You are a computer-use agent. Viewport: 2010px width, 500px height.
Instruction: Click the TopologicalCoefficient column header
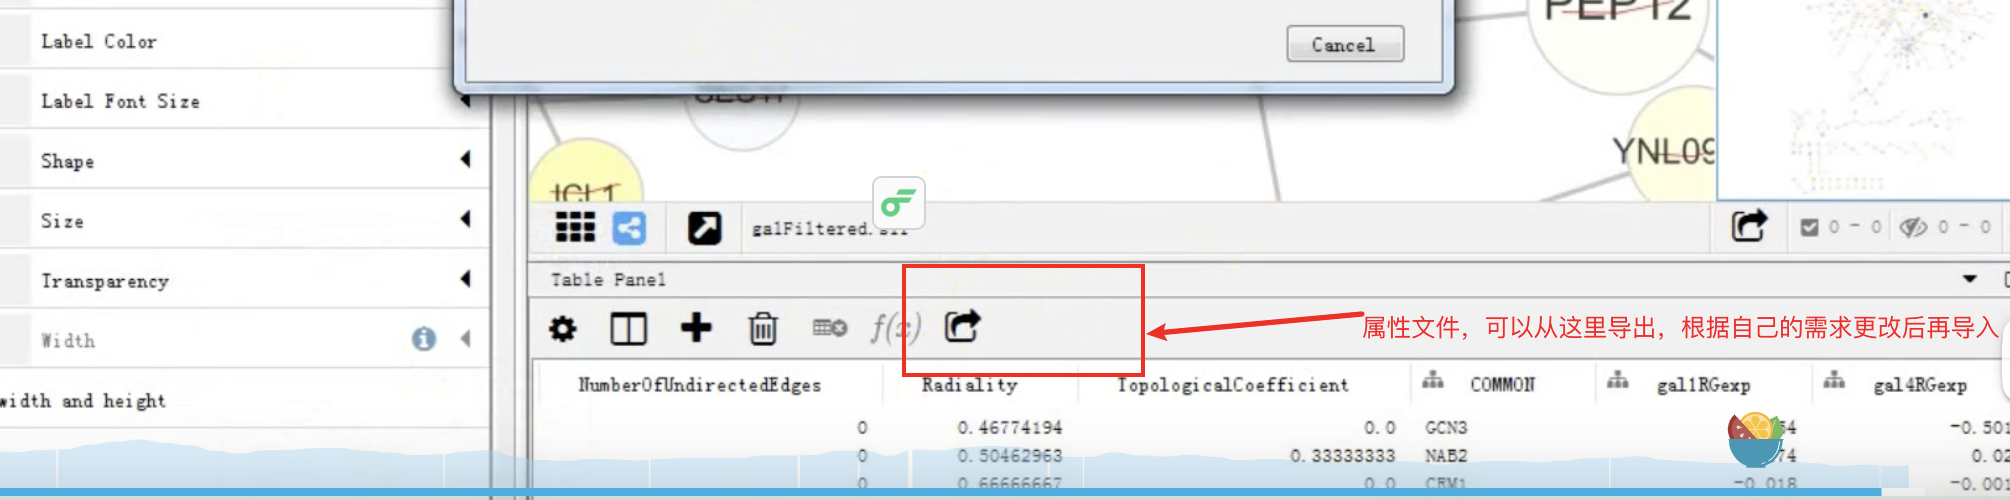point(1232,385)
